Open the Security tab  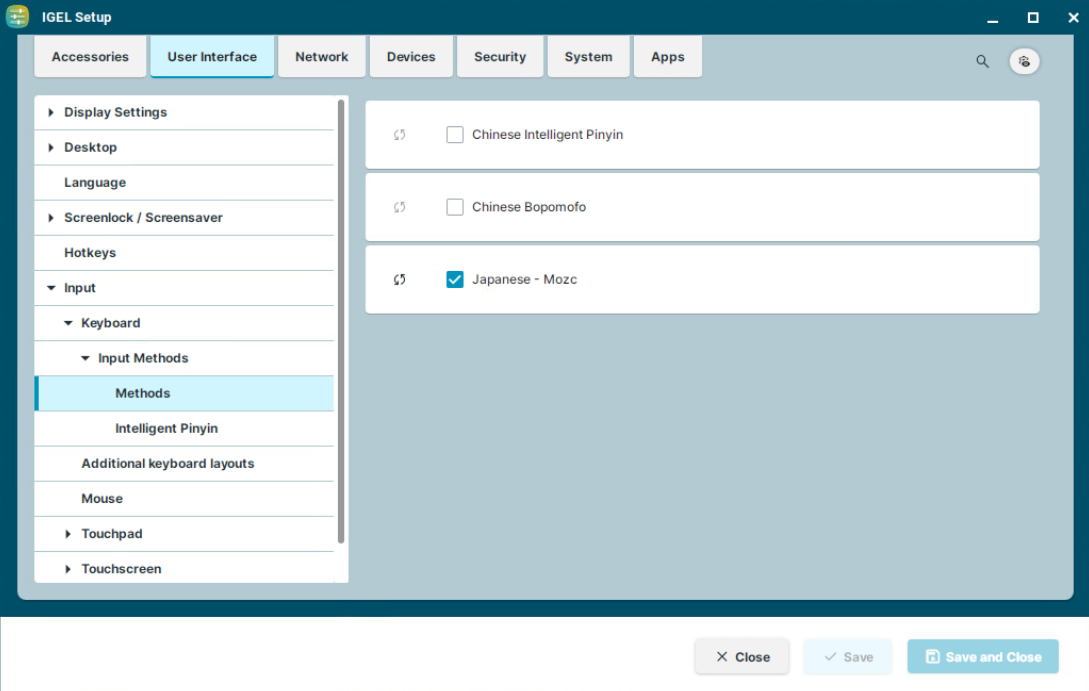click(x=500, y=56)
